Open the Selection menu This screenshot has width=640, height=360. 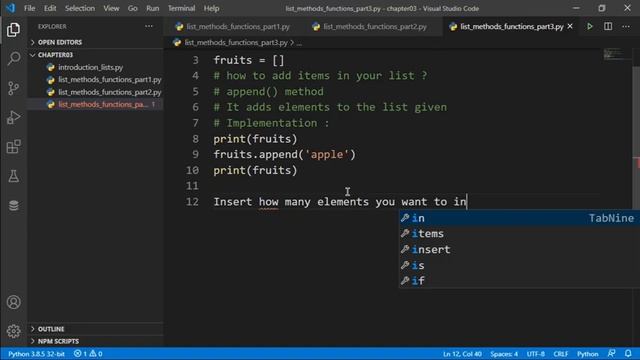80,8
